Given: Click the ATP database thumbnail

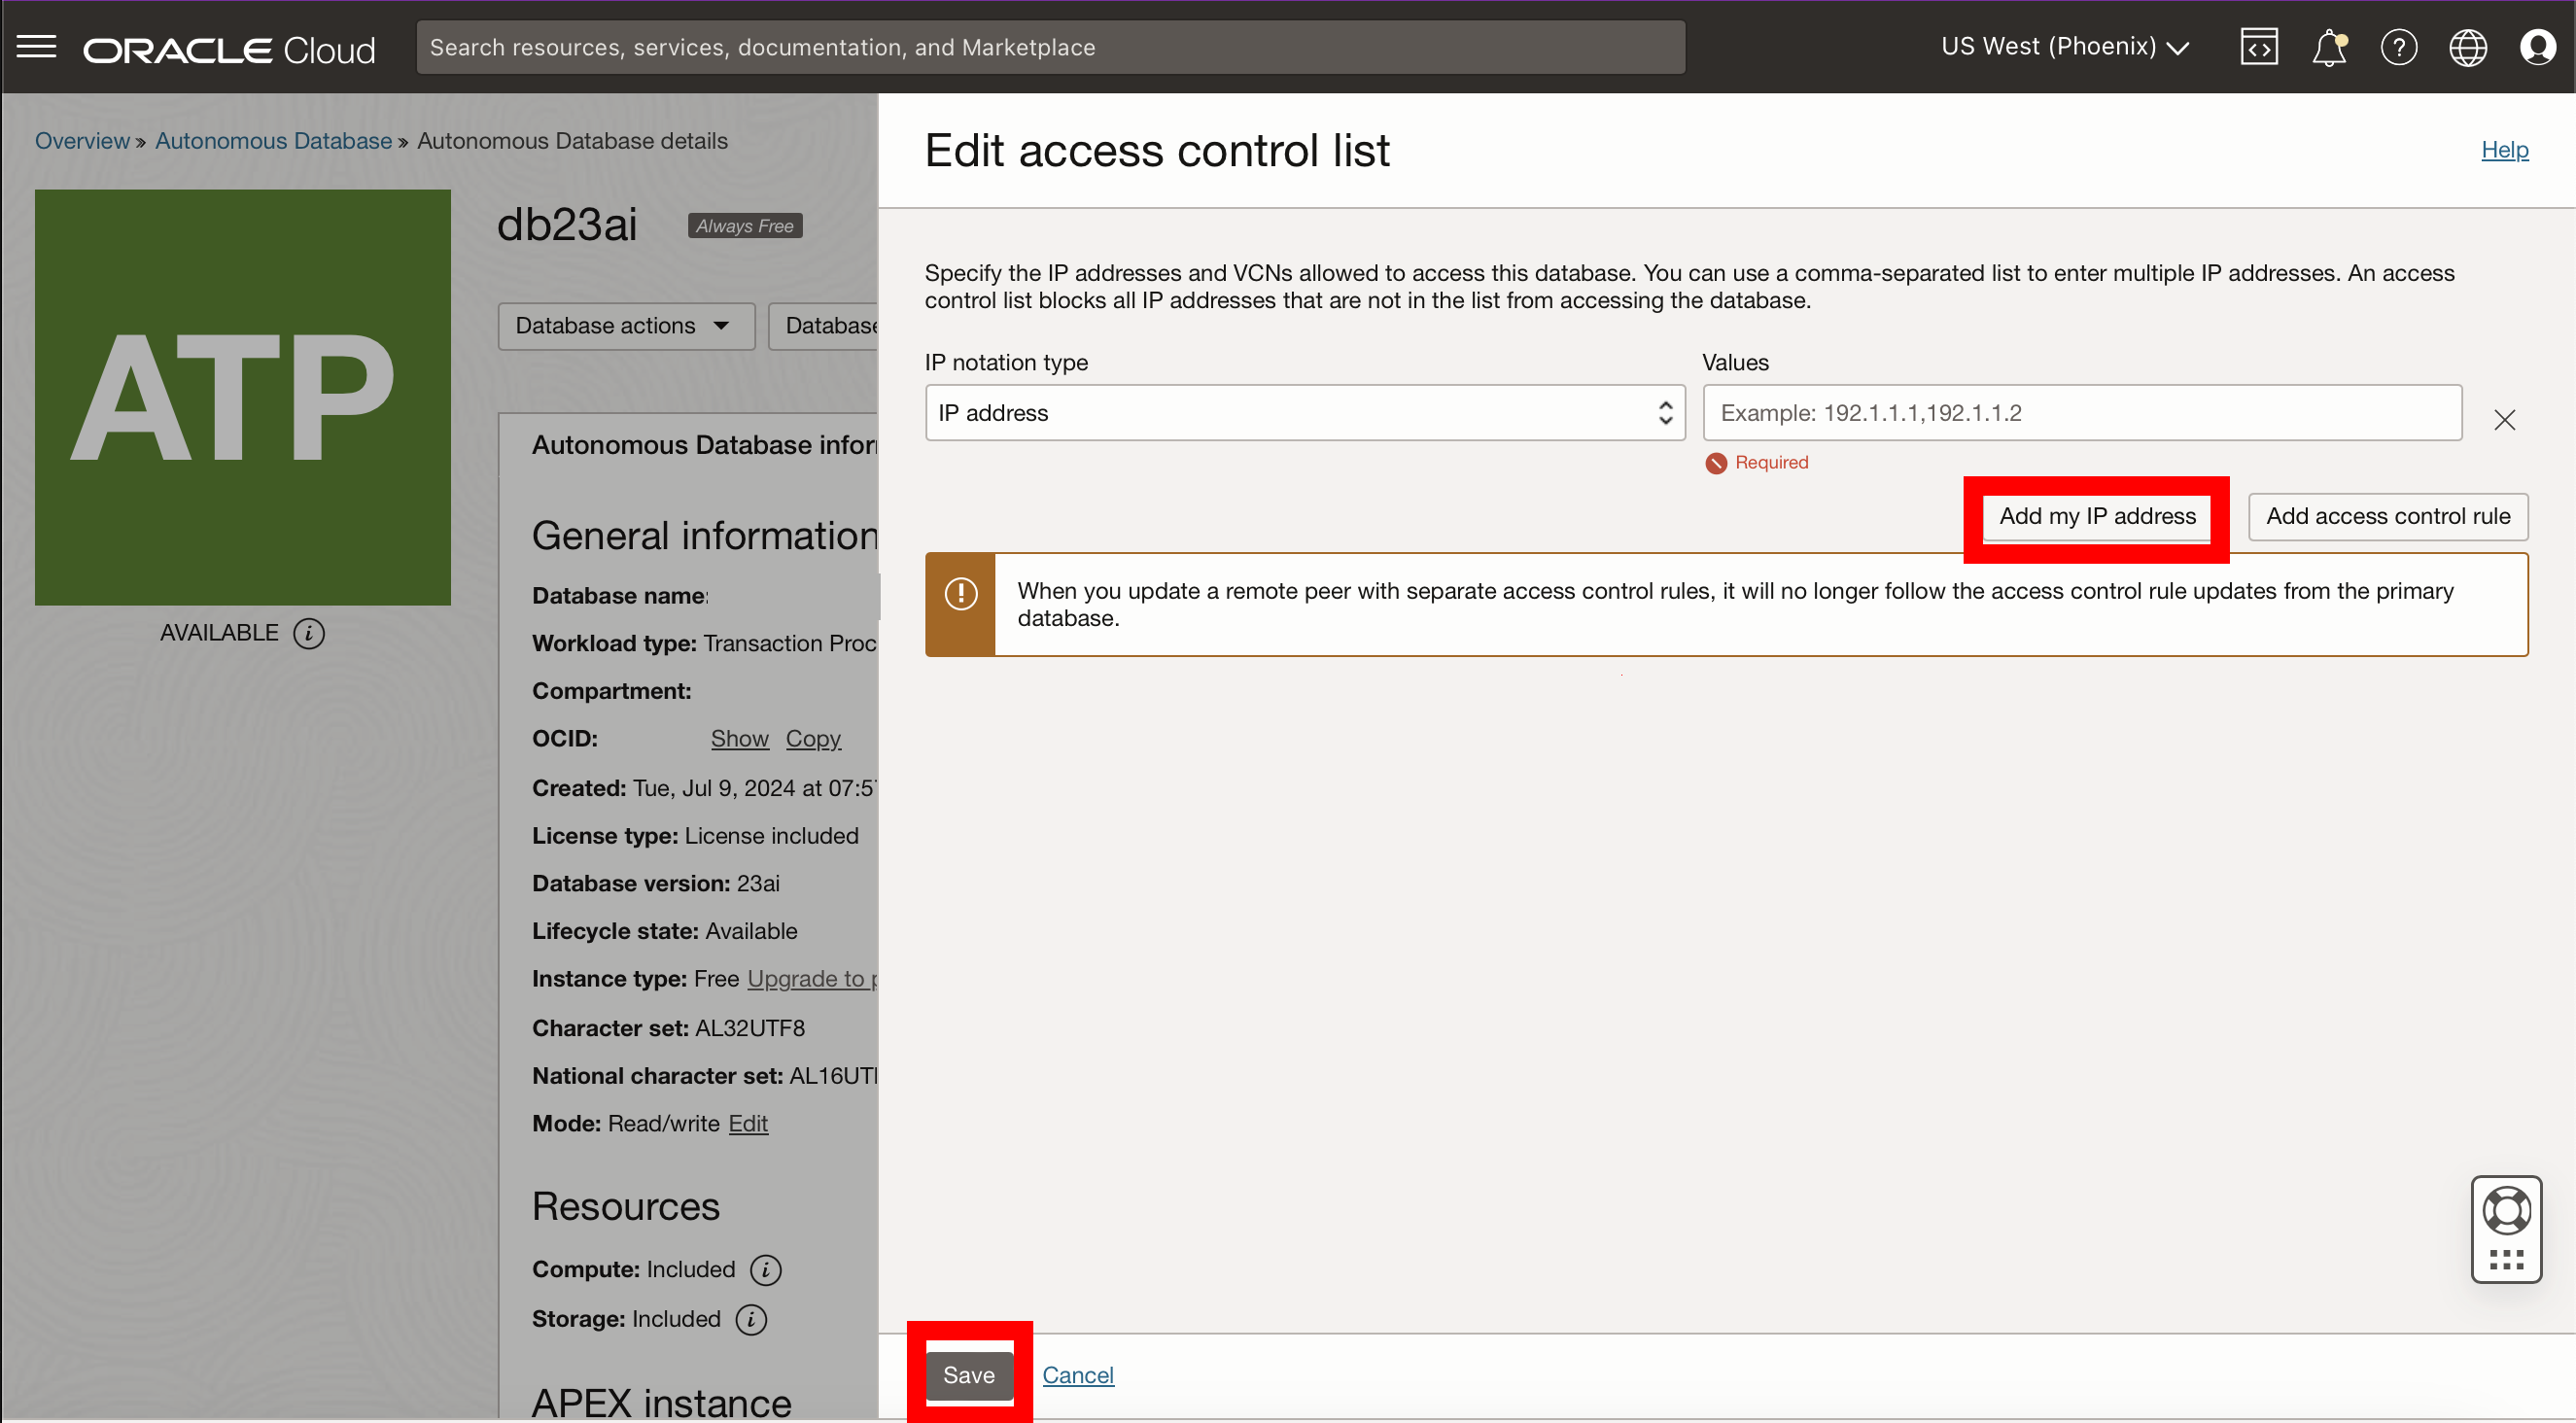Looking at the screenshot, I should [243, 397].
